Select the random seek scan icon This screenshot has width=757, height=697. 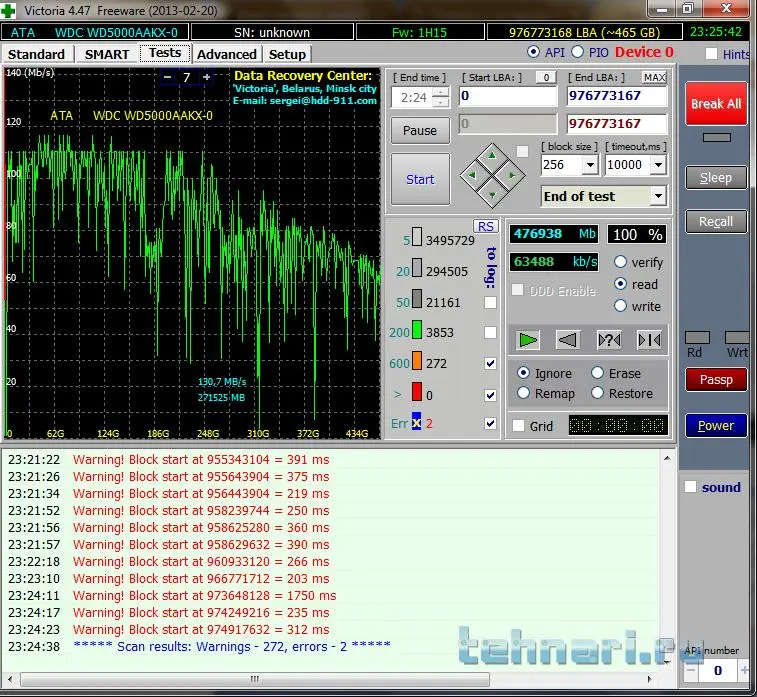pos(608,340)
